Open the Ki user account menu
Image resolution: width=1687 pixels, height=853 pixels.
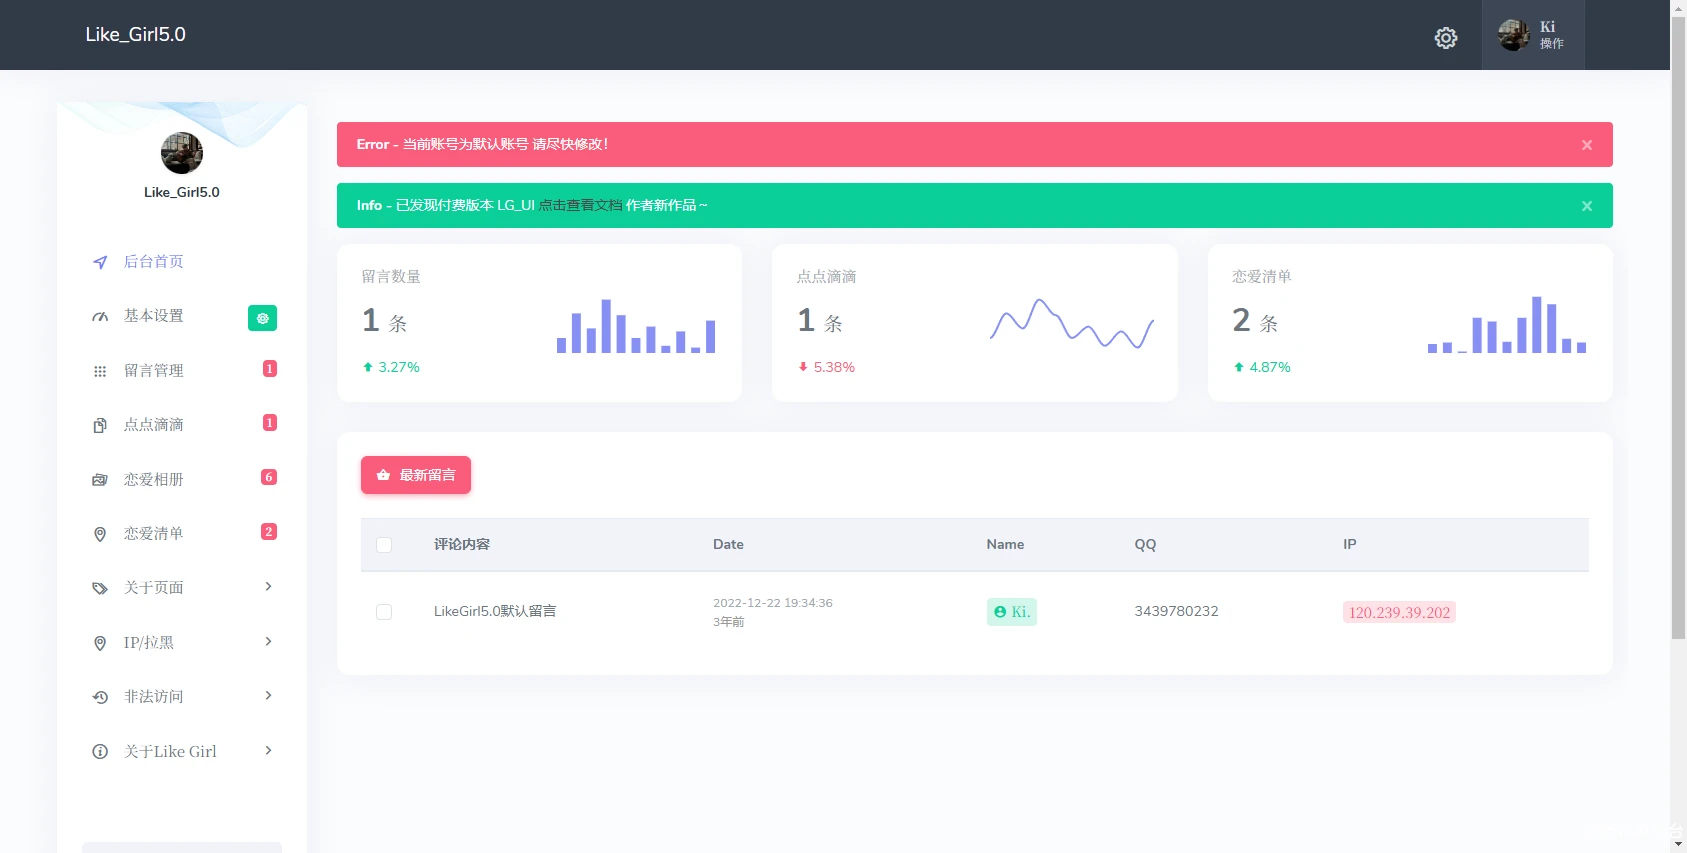coord(1532,35)
